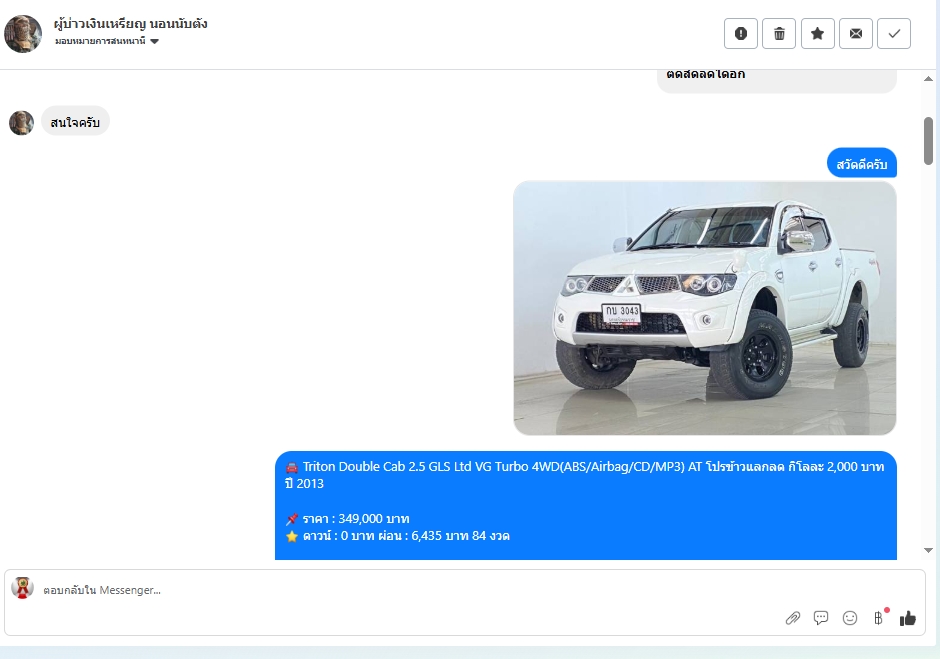Viewport: 940px width, 659px height.
Task: Delete conversation with the trash icon
Action: [x=779, y=34]
